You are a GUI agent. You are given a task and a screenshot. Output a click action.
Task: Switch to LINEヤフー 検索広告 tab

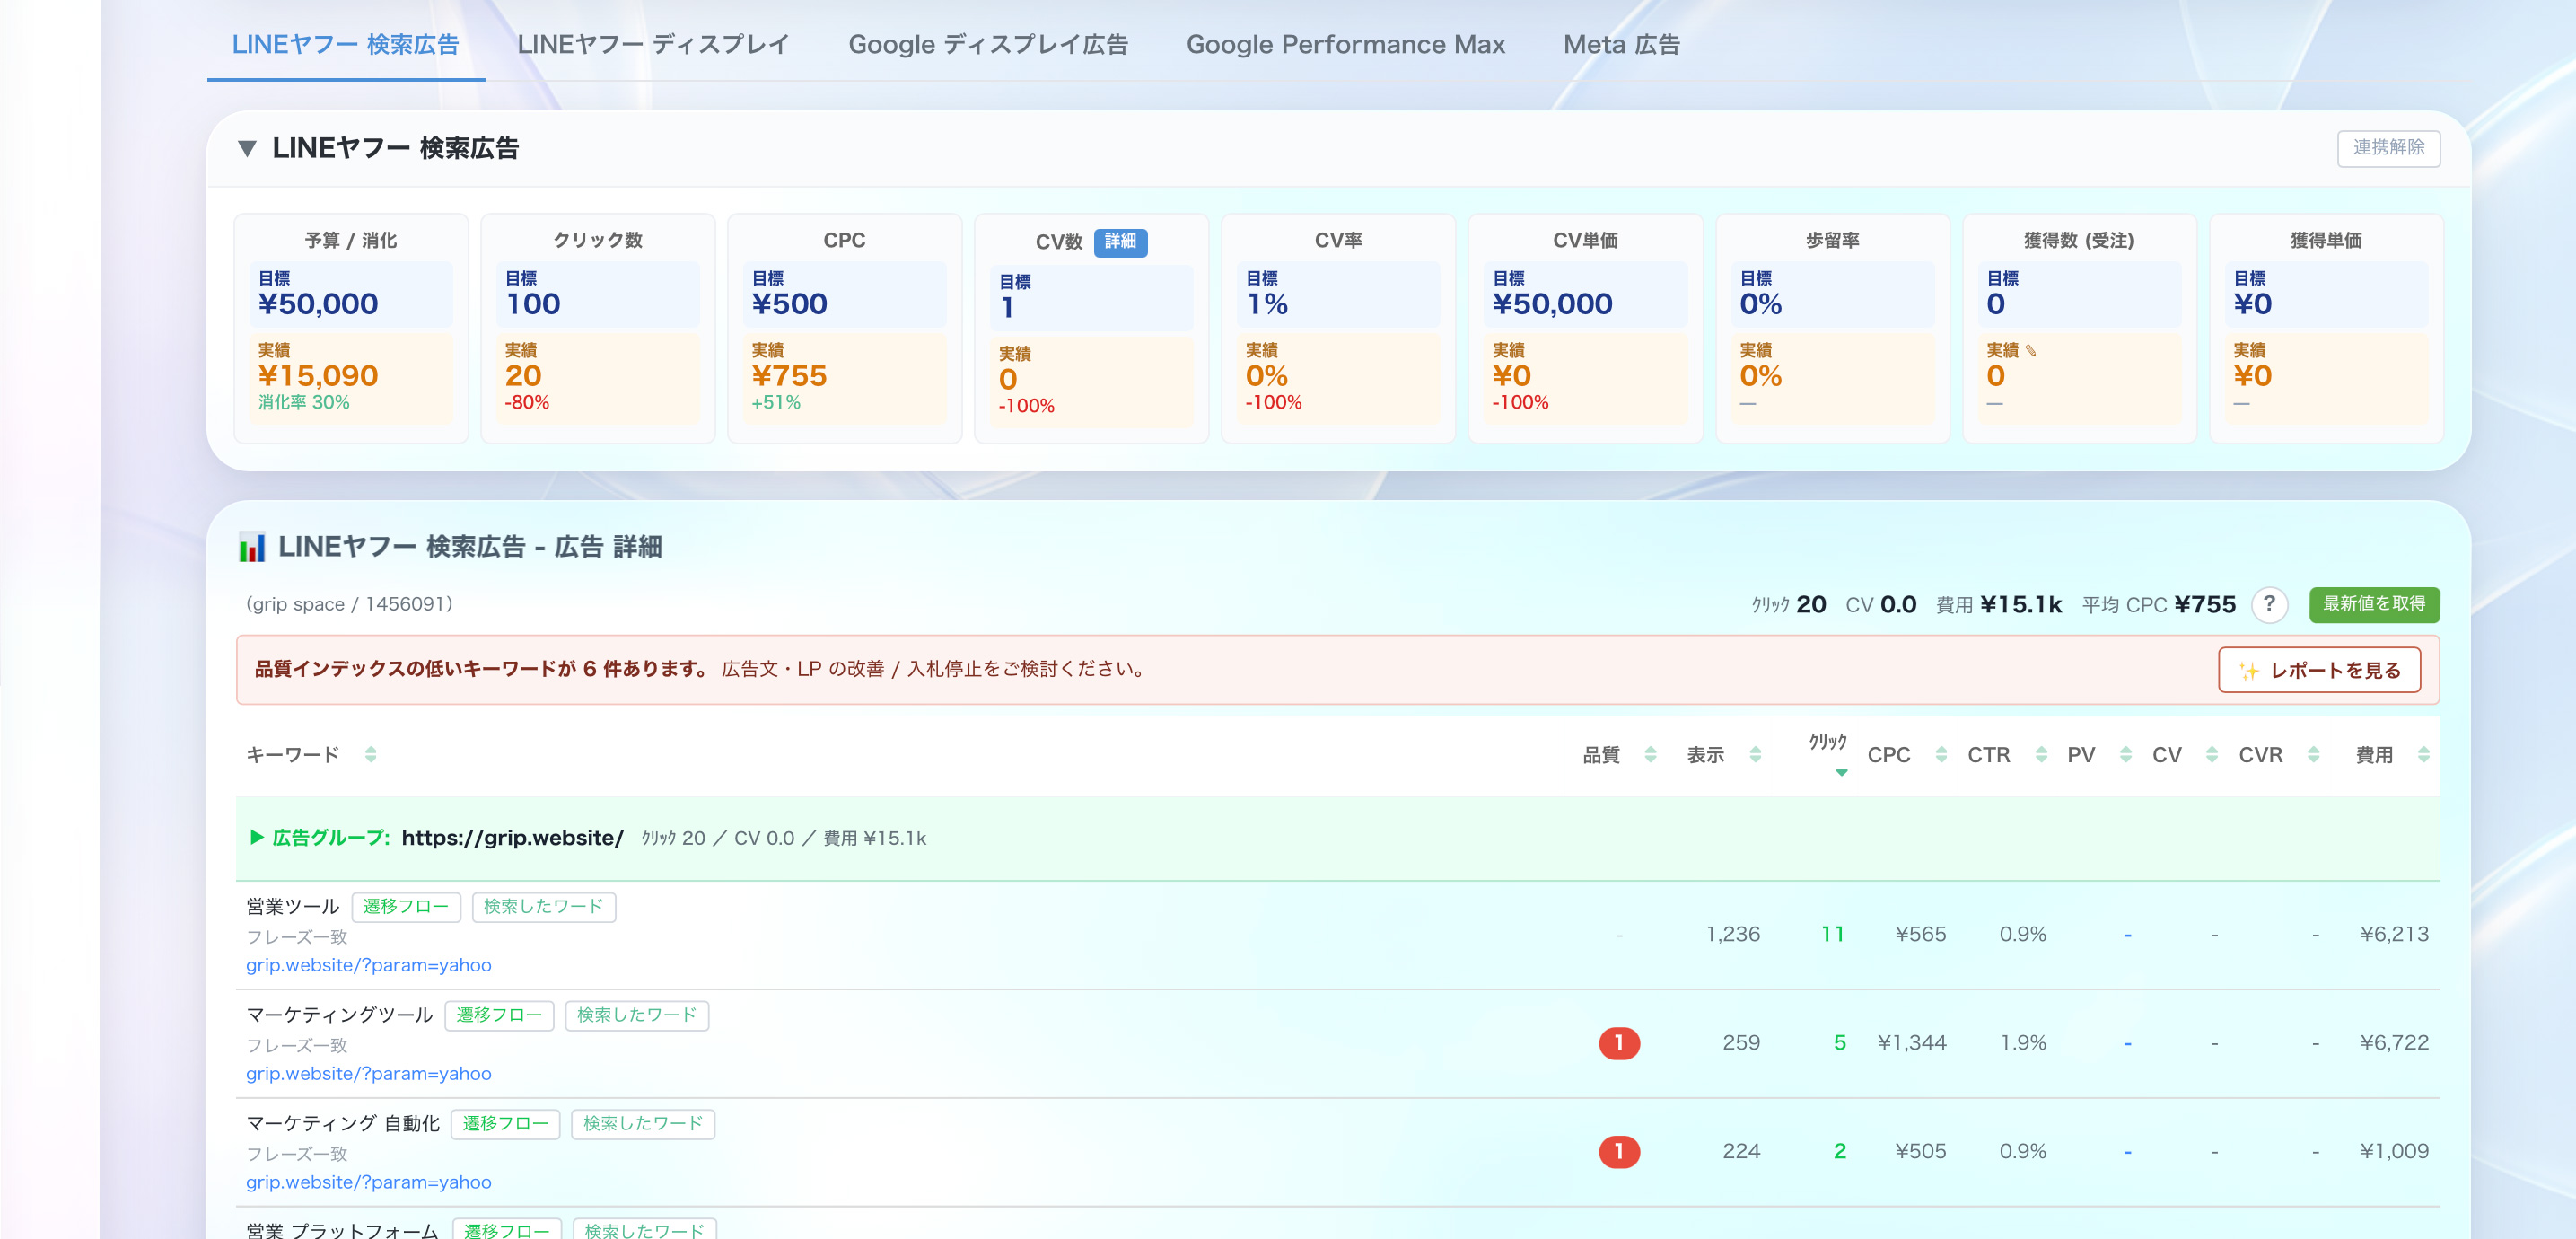coord(345,45)
